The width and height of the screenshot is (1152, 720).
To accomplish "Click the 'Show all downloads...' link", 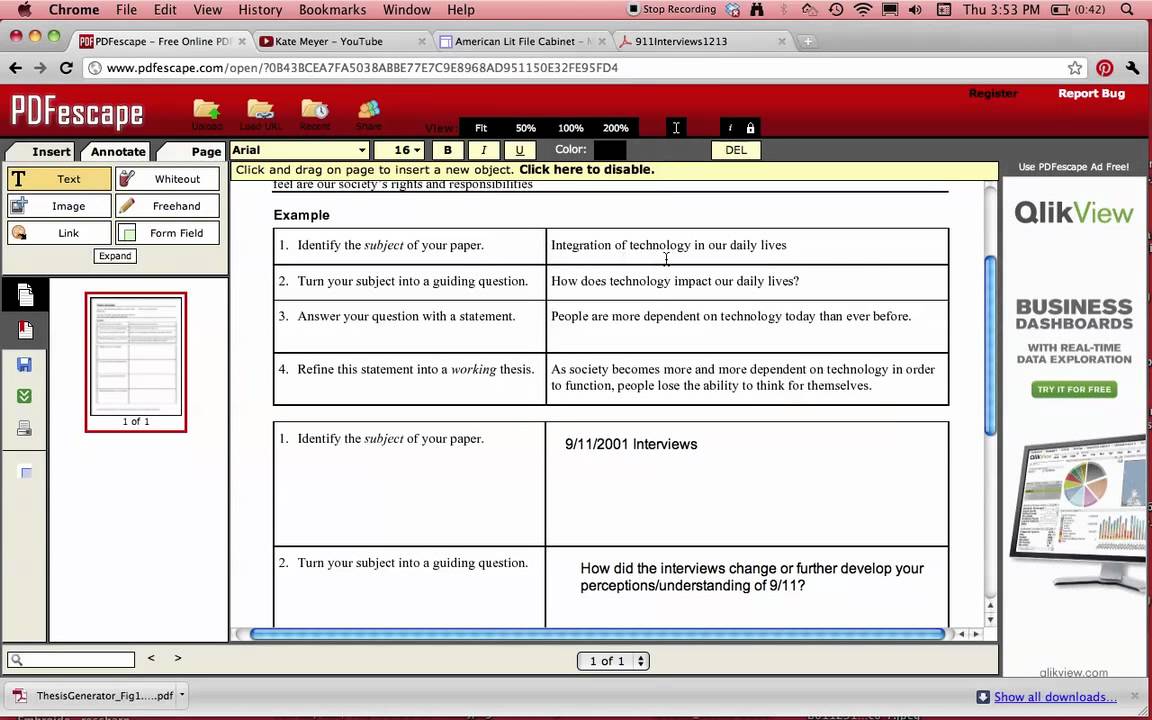I will [1055, 697].
